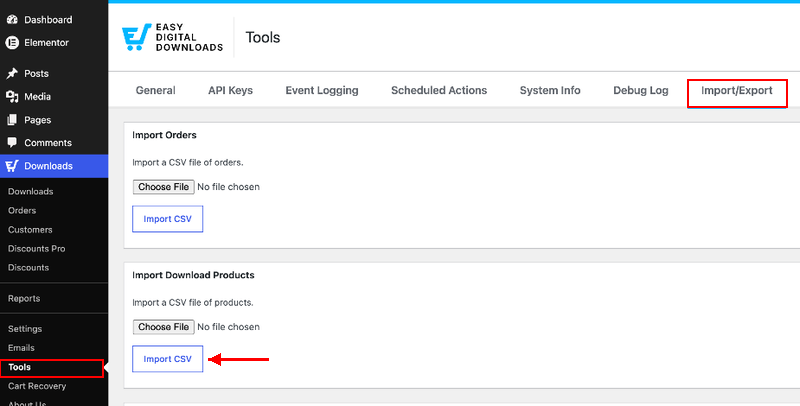The width and height of the screenshot is (800, 406).
Task: Click the Media library icon
Action: (x=12, y=96)
